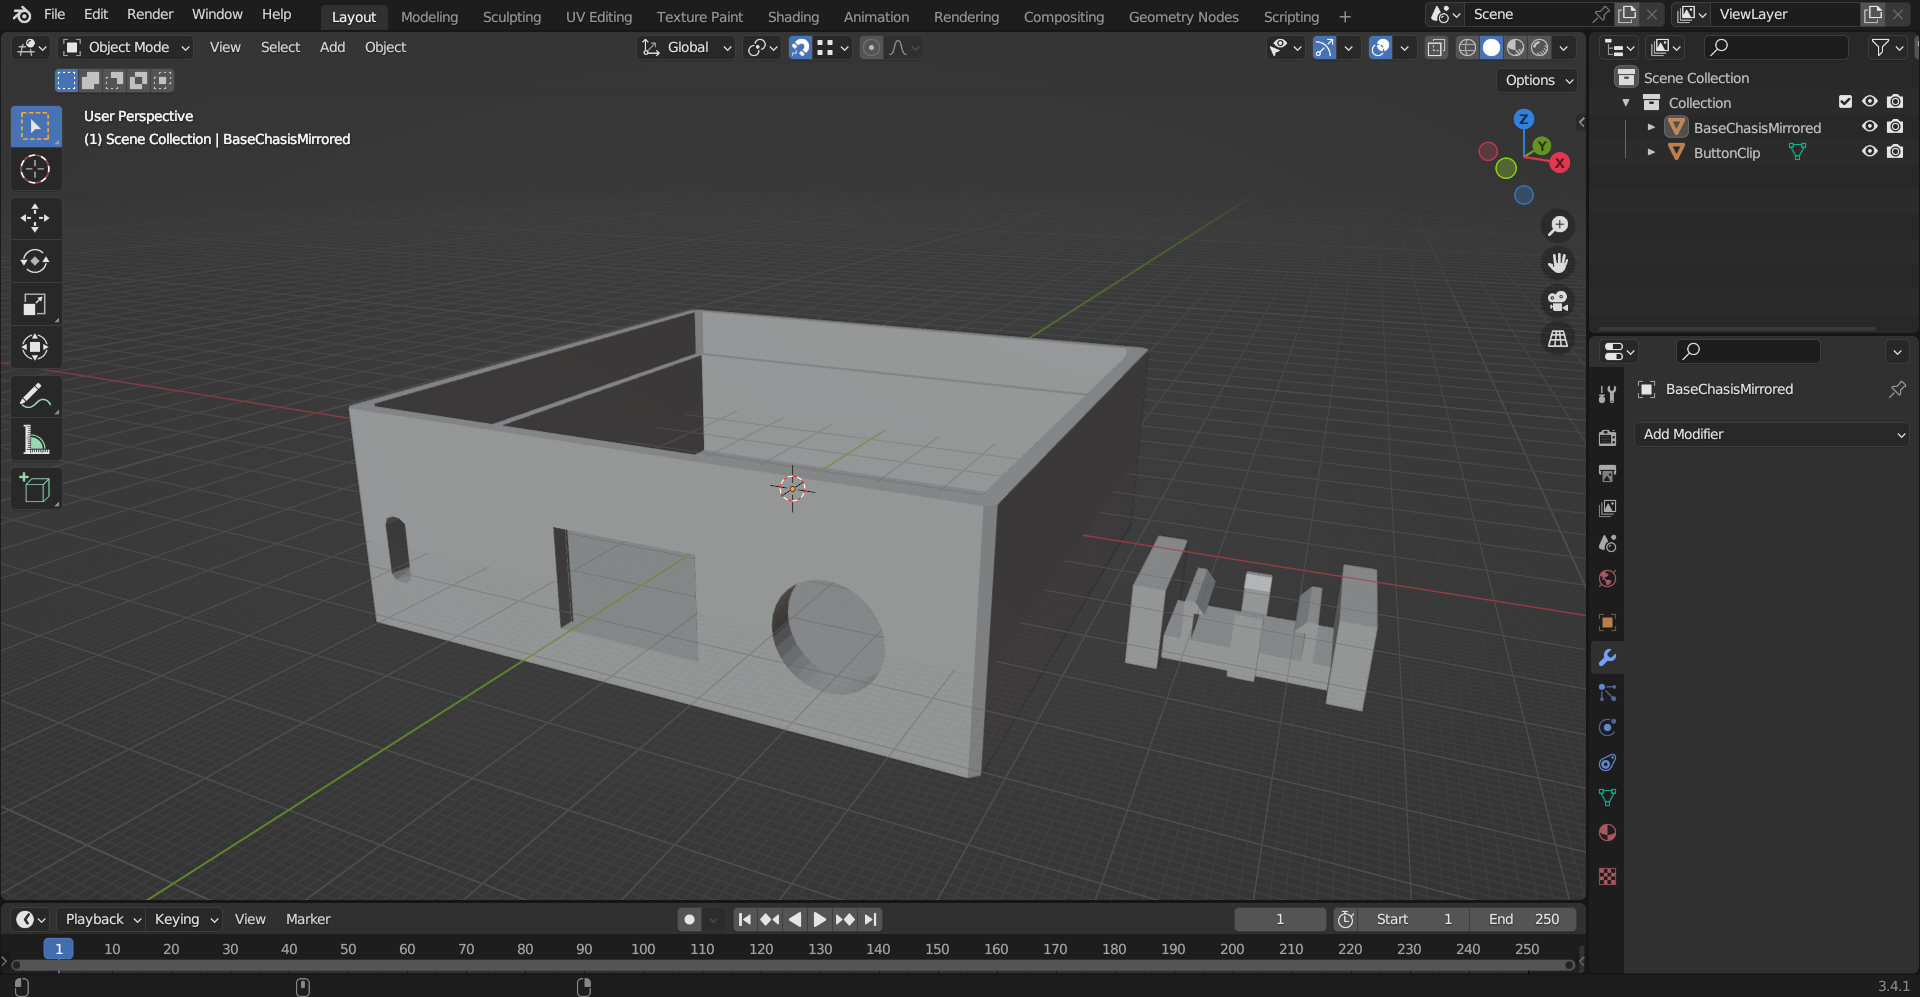Open the File menu
This screenshot has width=1920, height=997.
click(x=55, y=14)
